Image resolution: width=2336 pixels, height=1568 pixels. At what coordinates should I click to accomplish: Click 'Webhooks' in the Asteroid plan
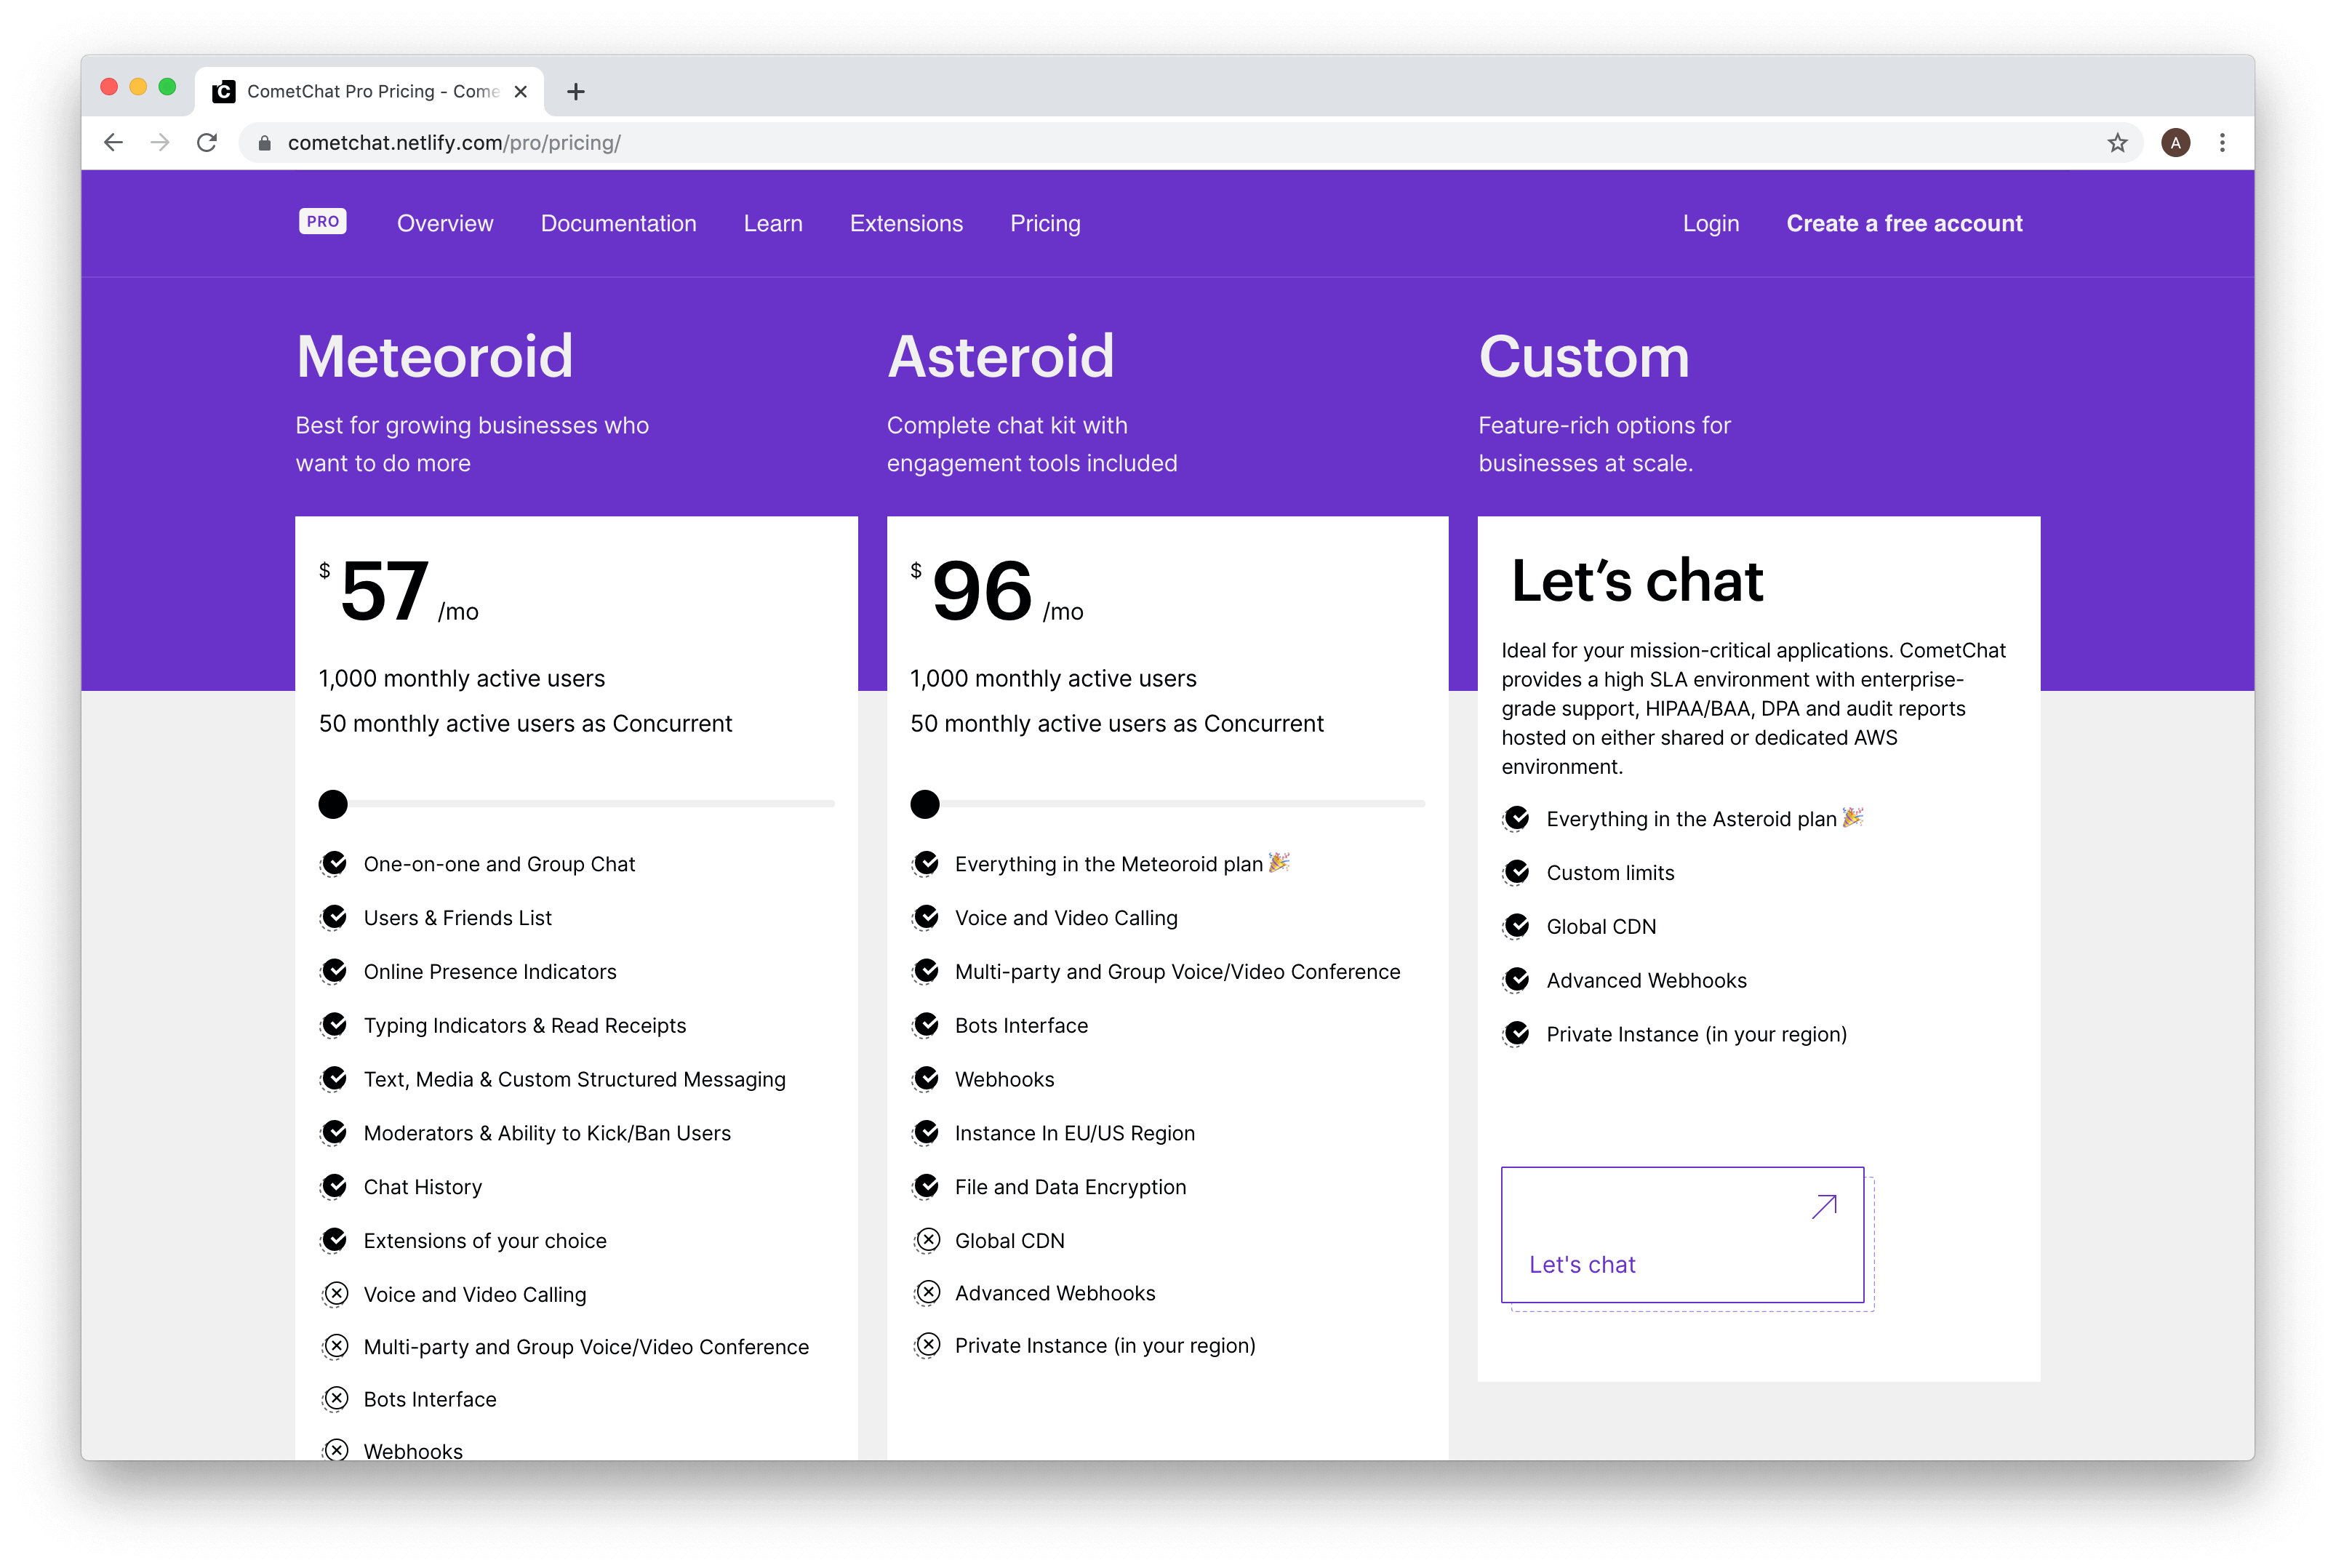click(x=1004, y=1079)
